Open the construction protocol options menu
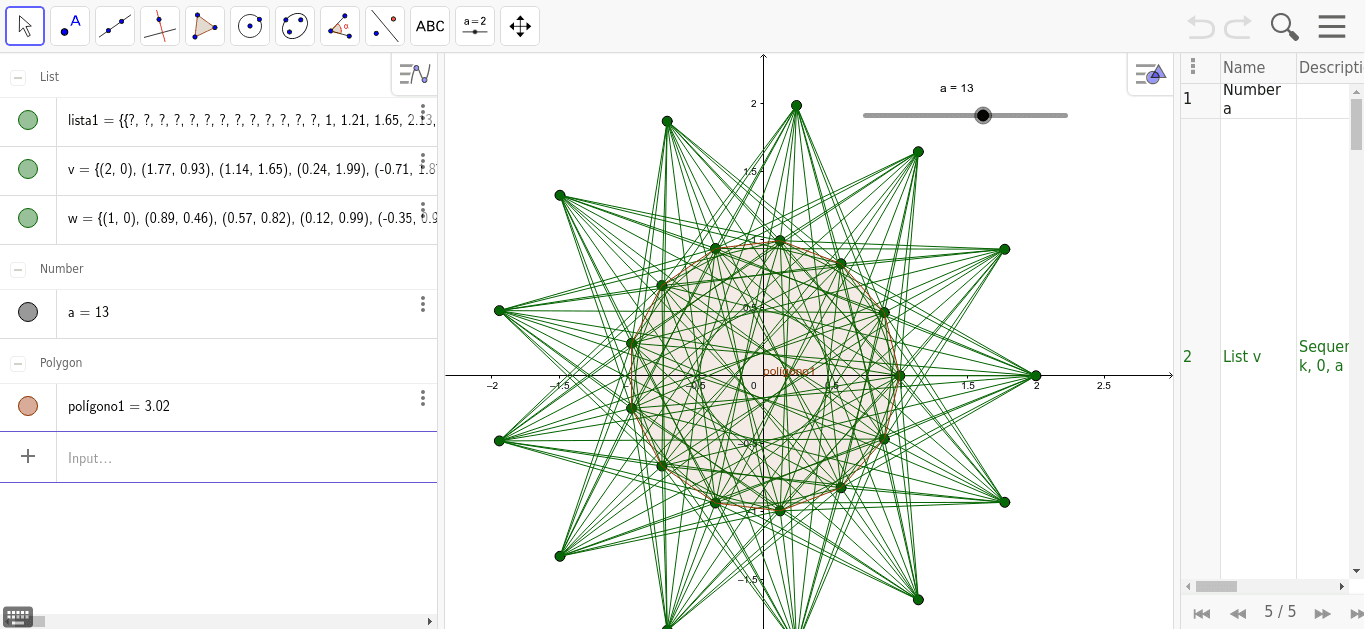The image size is (1366, 631). click(x=1192, y=67)
